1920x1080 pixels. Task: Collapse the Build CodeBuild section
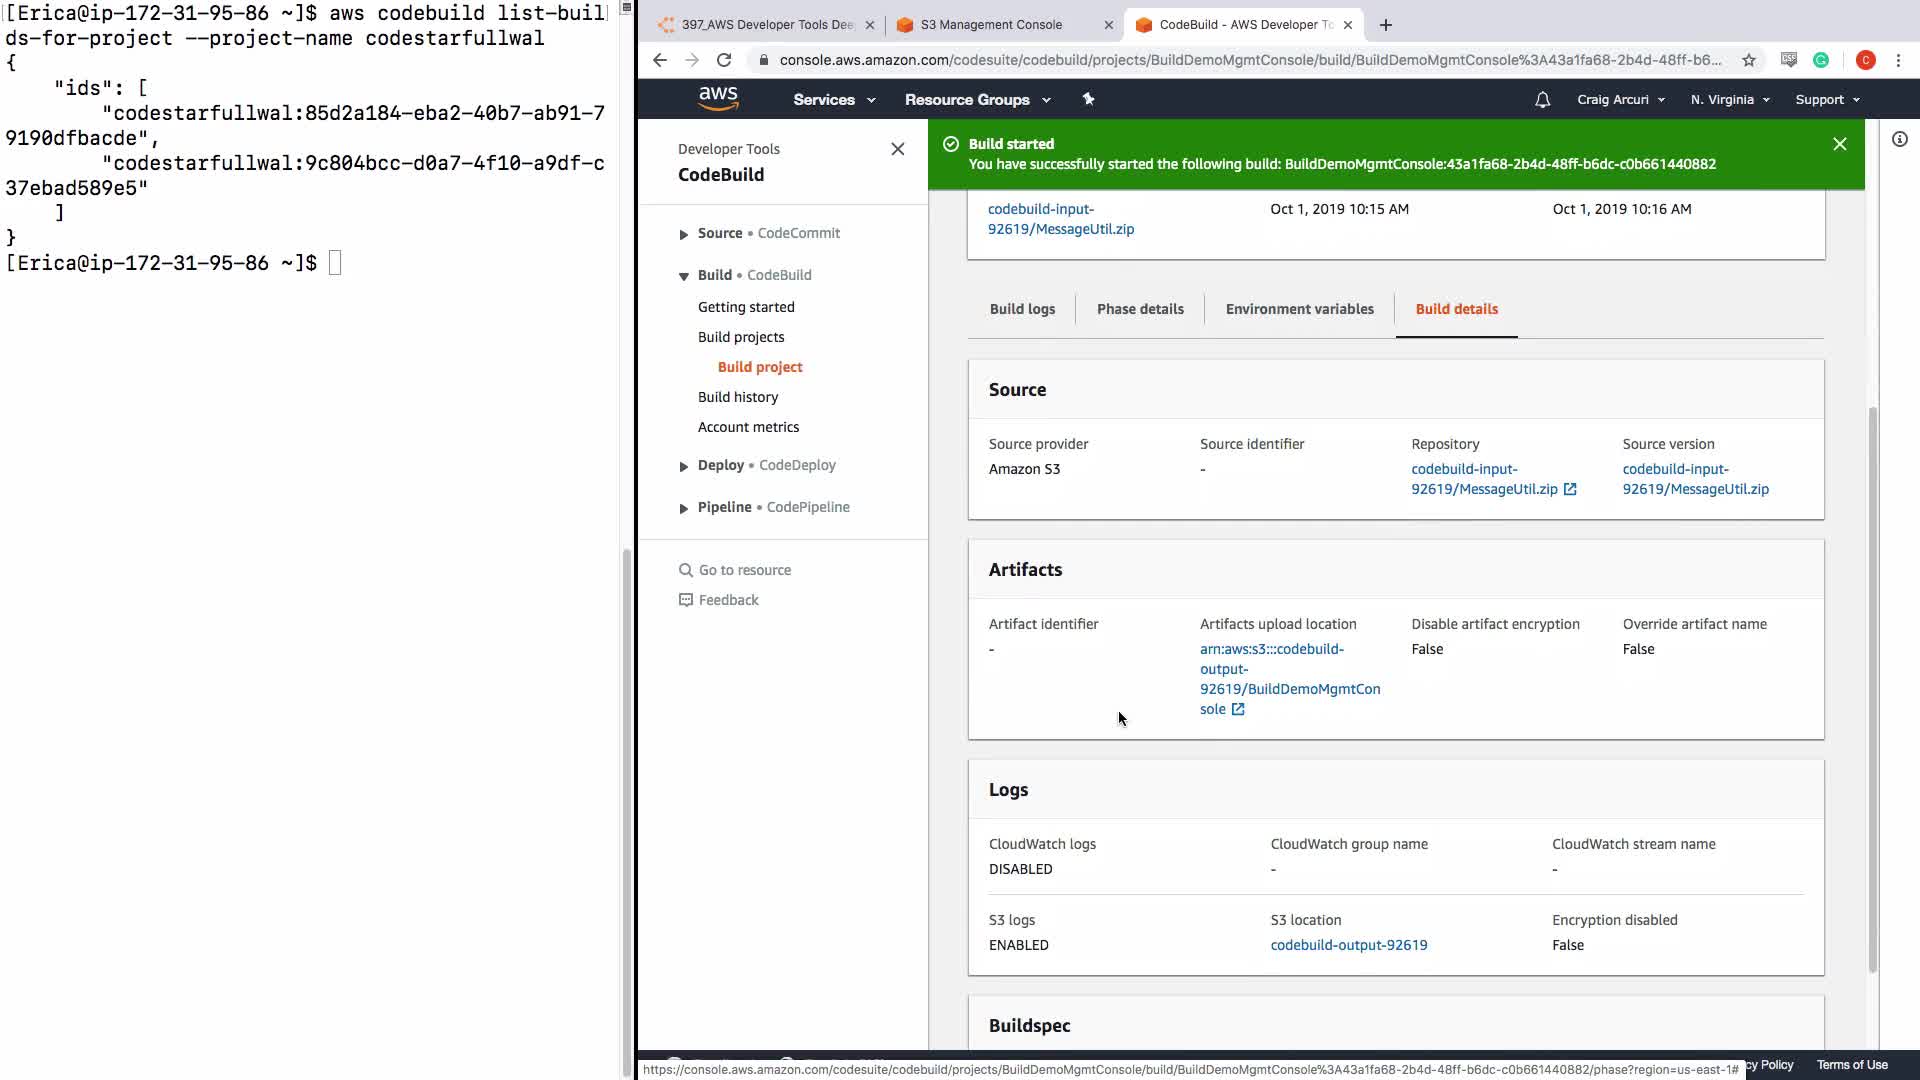(684, 276)
